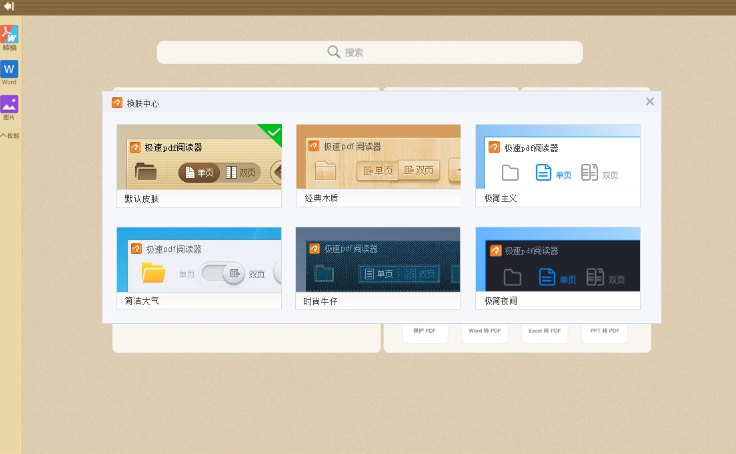Open the Word tool in sidebar

pos(9,72)
